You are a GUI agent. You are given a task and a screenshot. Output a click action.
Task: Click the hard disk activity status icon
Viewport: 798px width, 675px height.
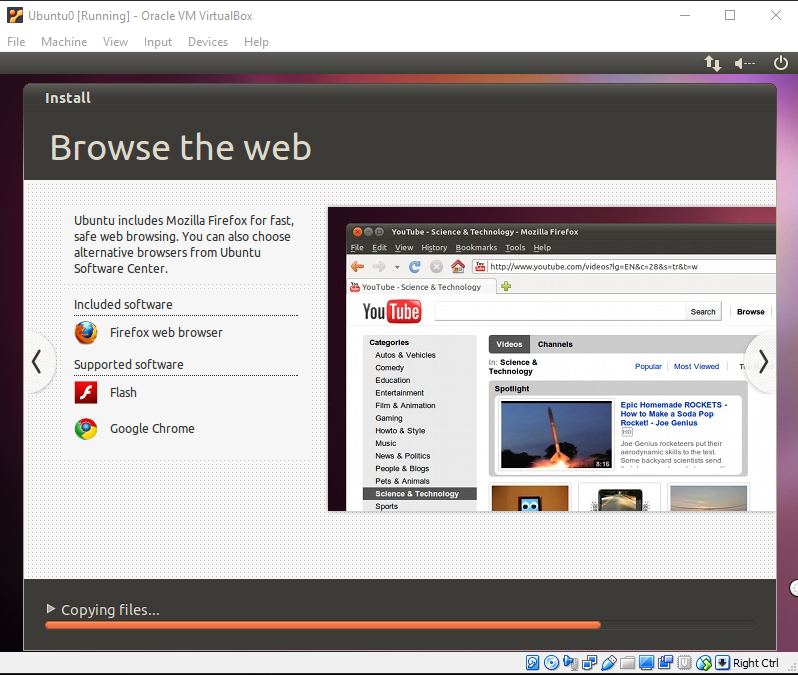[x=532, y=662]
